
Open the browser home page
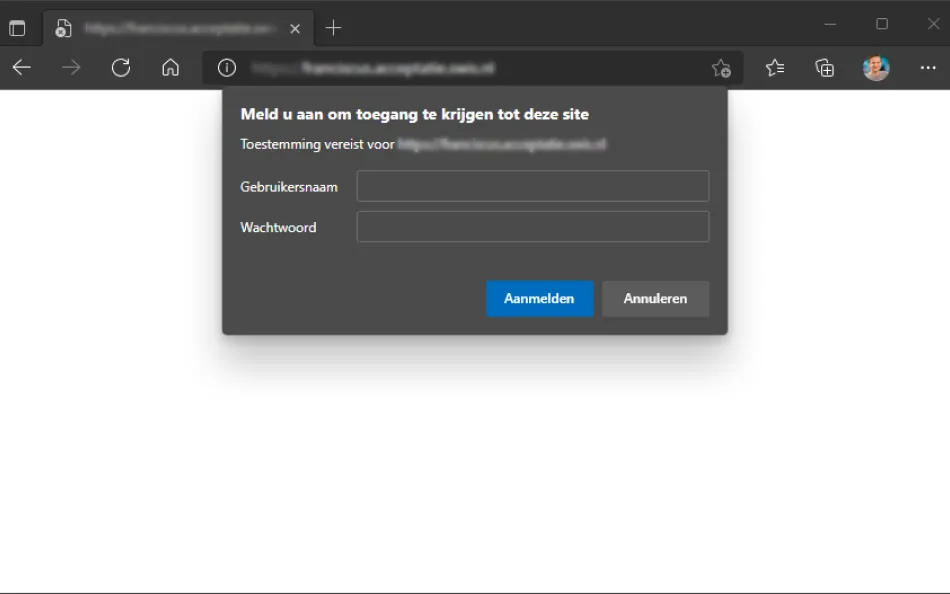tap(170, 67)
